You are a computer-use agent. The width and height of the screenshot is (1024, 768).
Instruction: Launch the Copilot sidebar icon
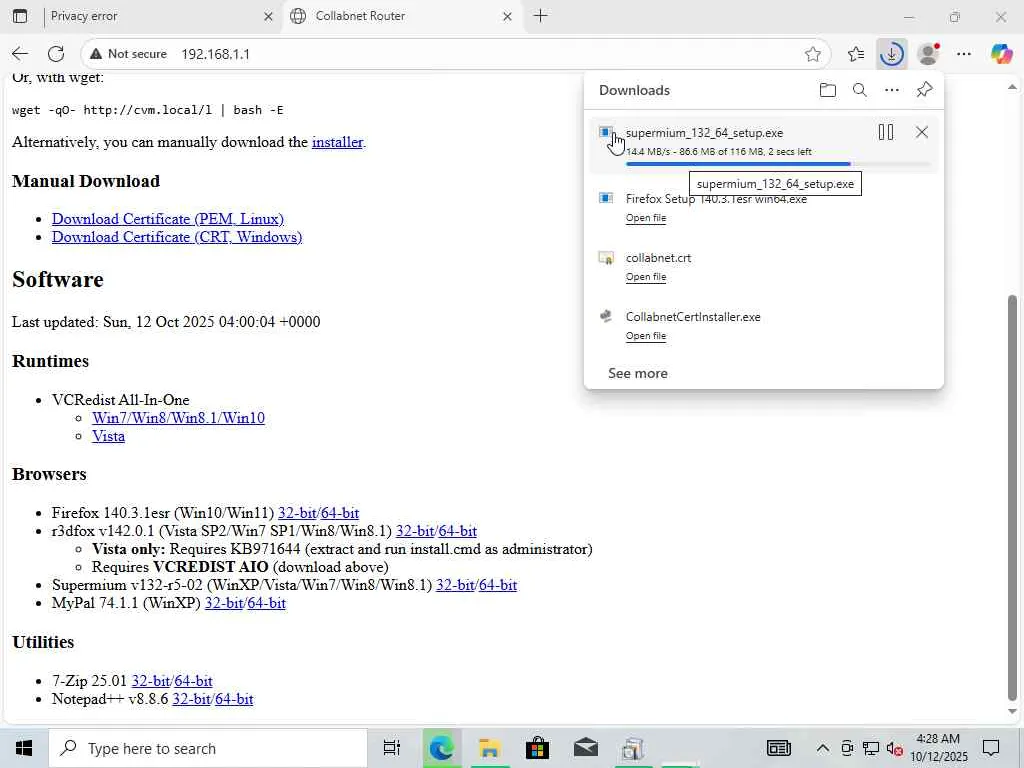(1001, 54)
